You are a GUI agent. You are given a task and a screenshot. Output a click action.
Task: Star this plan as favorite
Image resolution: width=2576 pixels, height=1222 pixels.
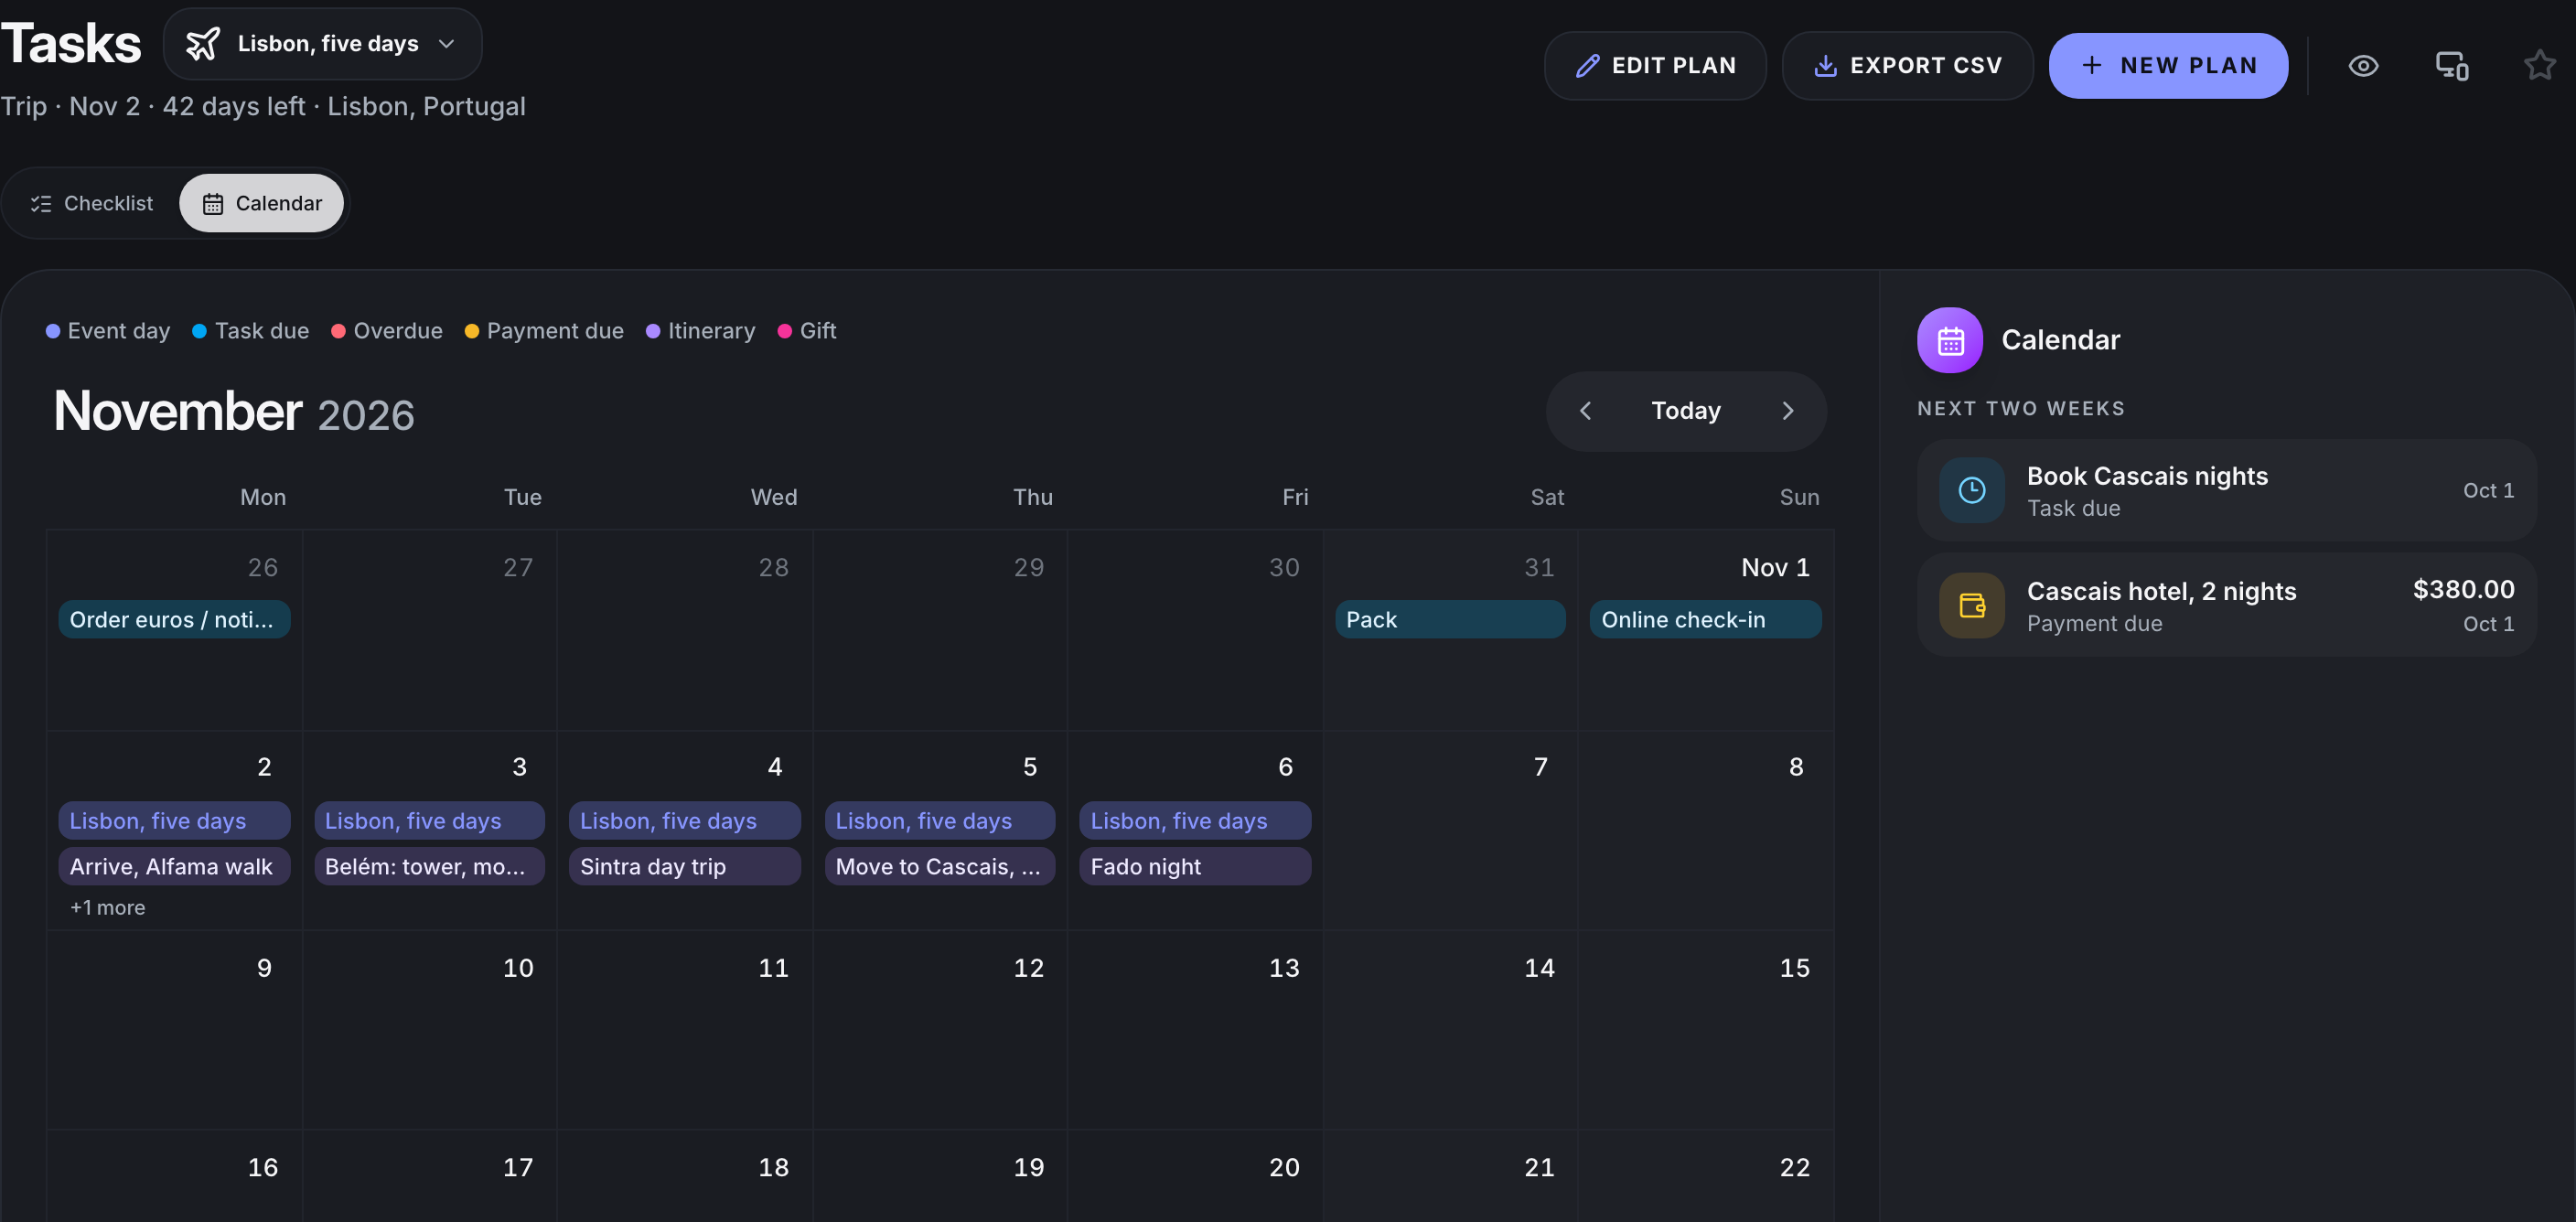[2539, 66]
